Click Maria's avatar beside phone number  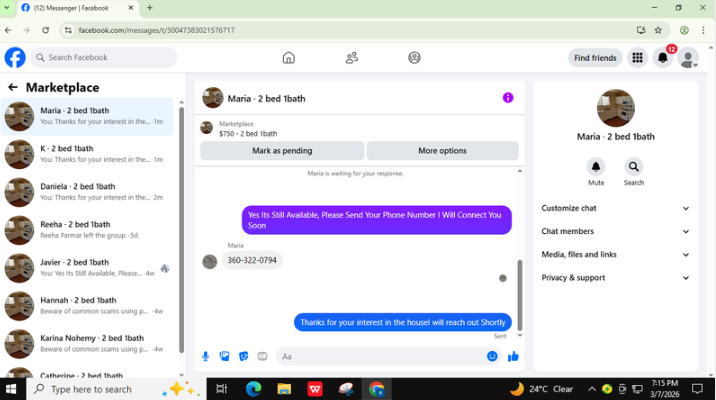point(210,262)
